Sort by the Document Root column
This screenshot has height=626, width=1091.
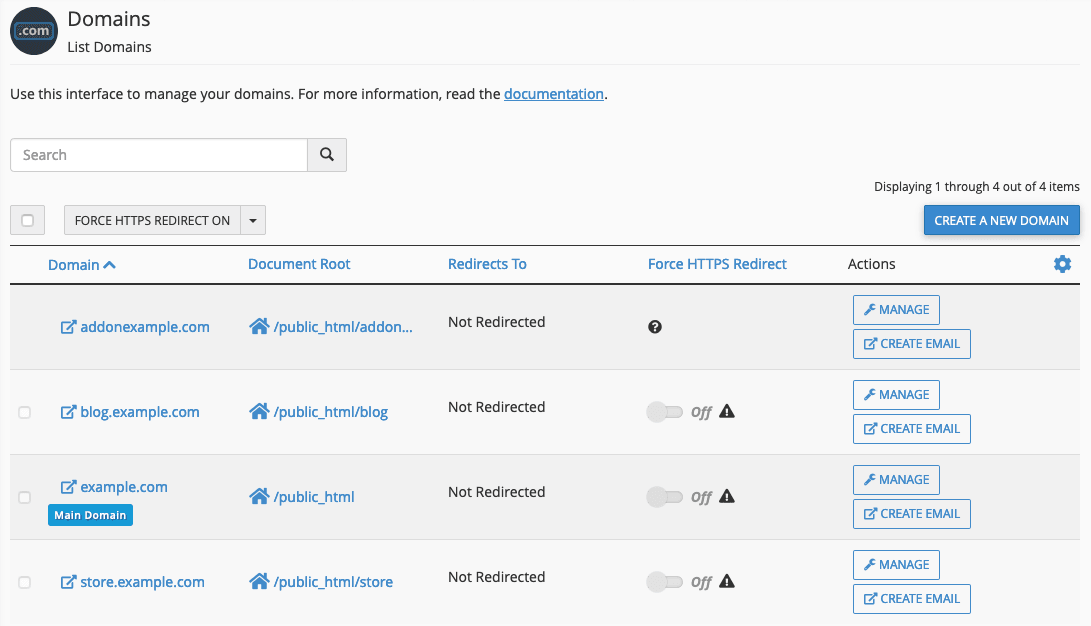[x=299, y=264]
